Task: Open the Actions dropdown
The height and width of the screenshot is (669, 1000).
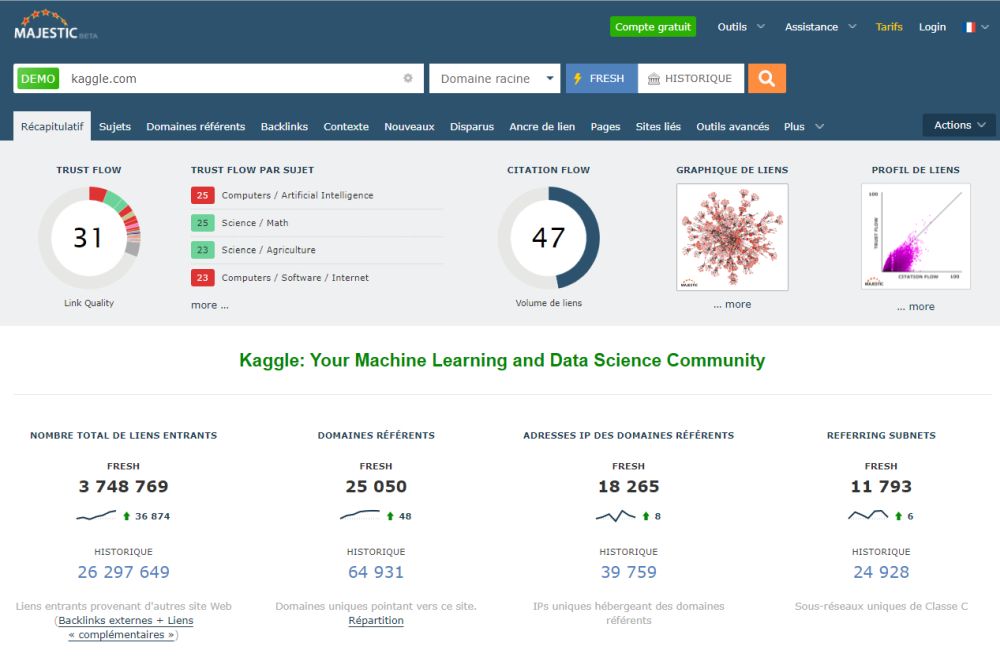Action: [x=960, y=125]
